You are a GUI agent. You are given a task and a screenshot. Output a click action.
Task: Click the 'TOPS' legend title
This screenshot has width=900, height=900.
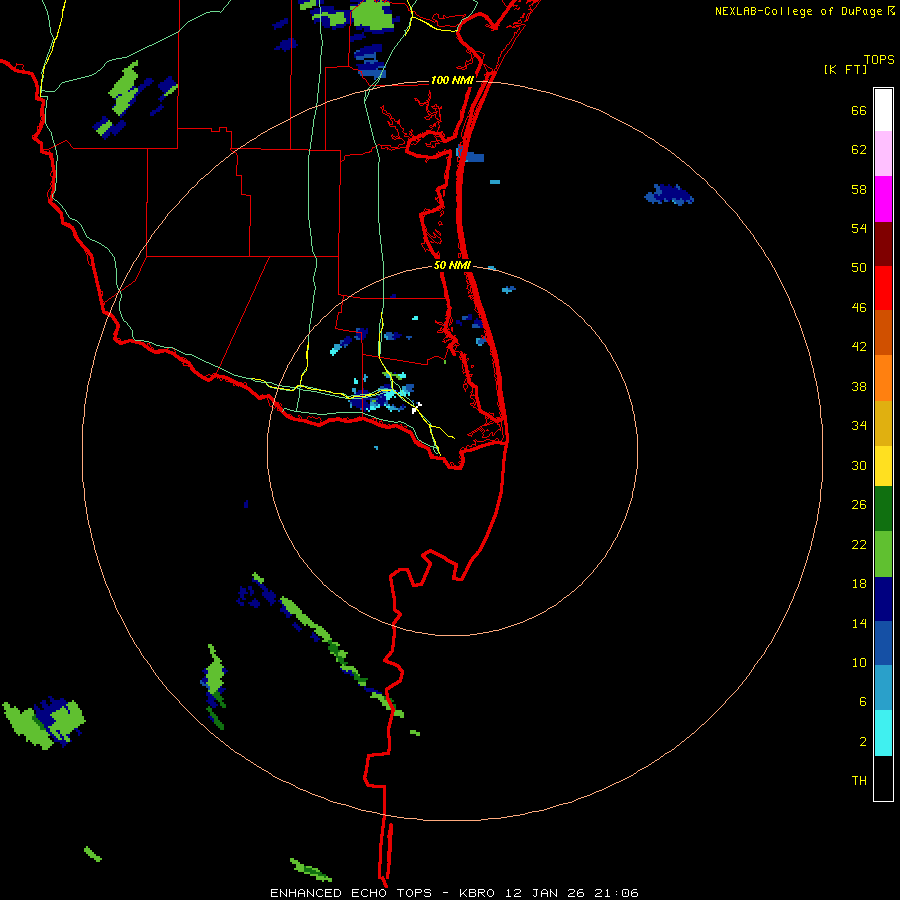[x=879, y=59]
